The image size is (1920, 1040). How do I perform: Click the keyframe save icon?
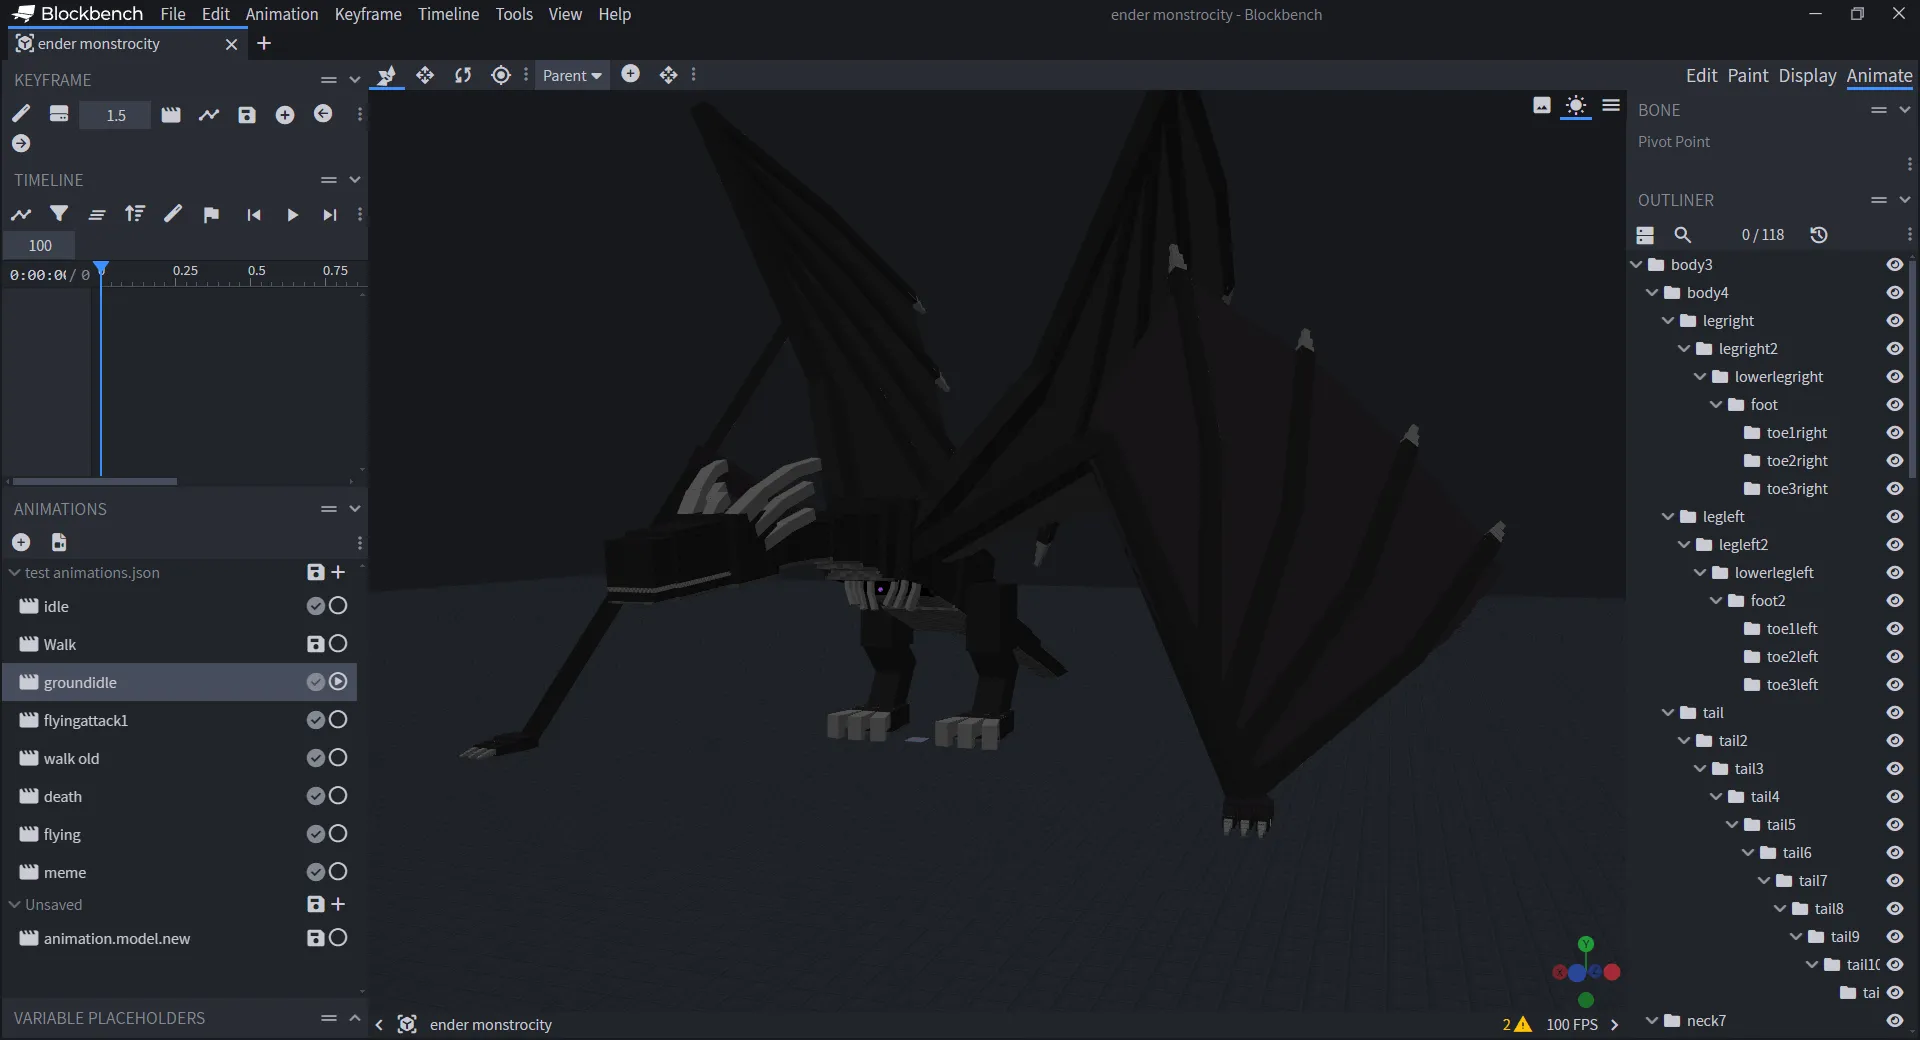coord(247,115)
